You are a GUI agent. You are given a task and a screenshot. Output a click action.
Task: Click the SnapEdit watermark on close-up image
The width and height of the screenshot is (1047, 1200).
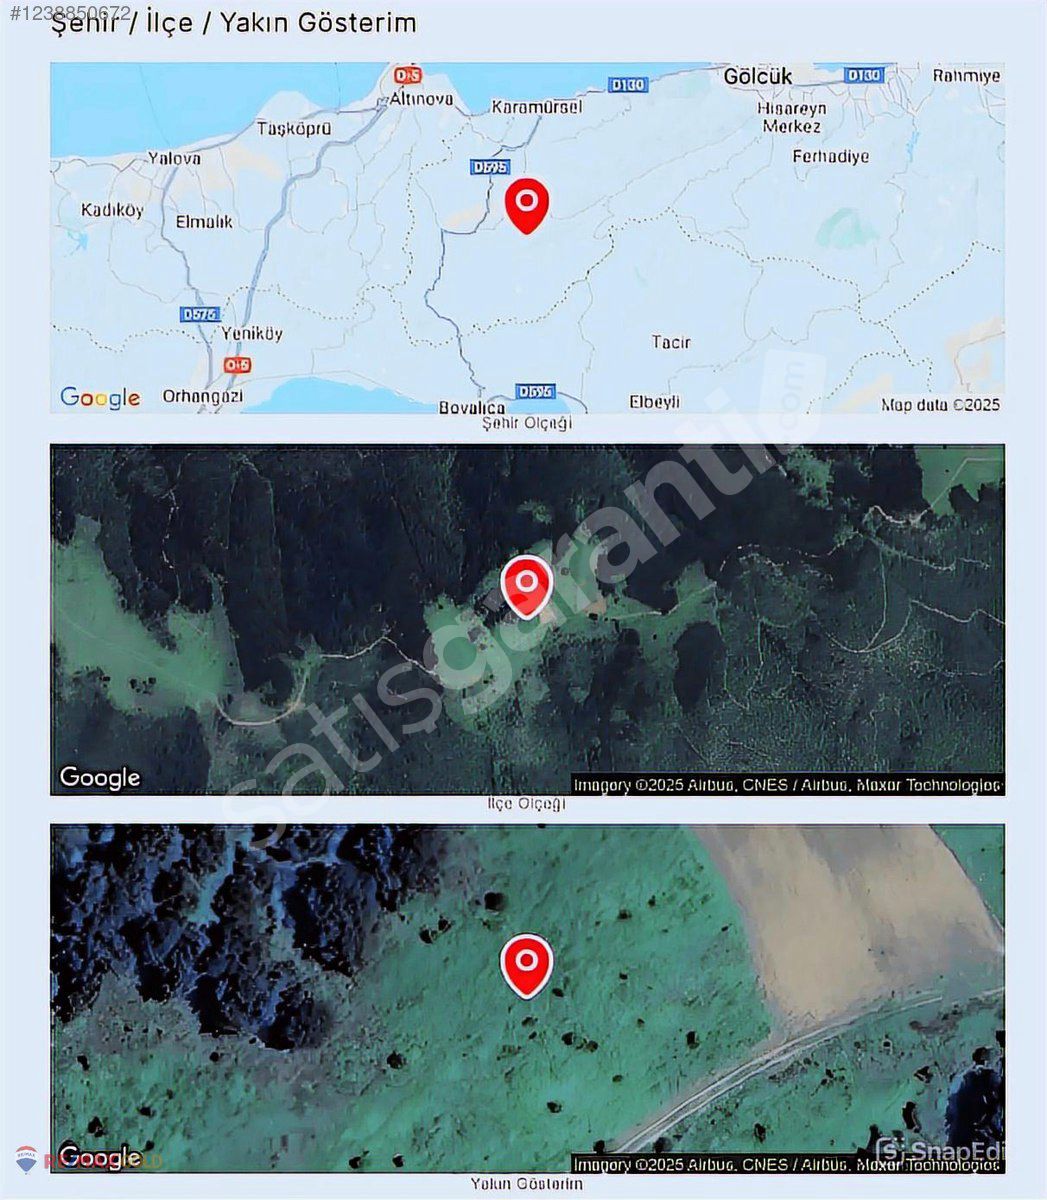[937, 1151]
